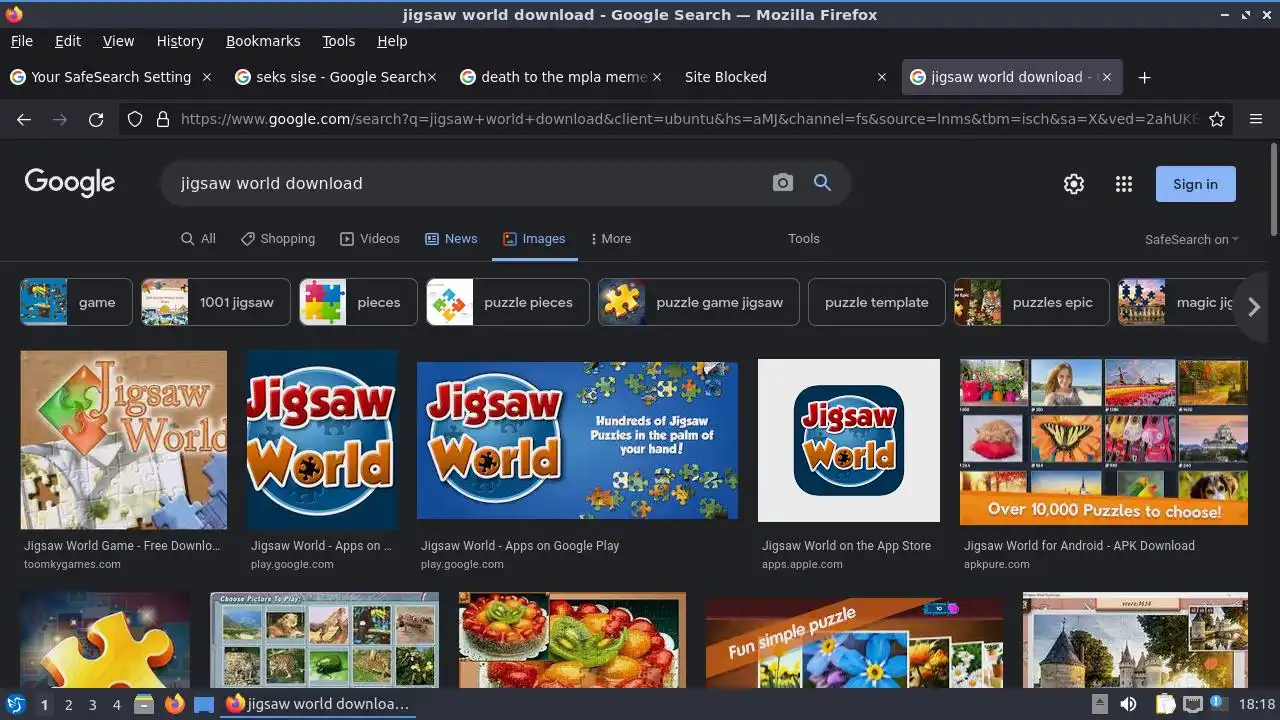
Task: Launch file manager from taskbar
Action: [144, 704]
